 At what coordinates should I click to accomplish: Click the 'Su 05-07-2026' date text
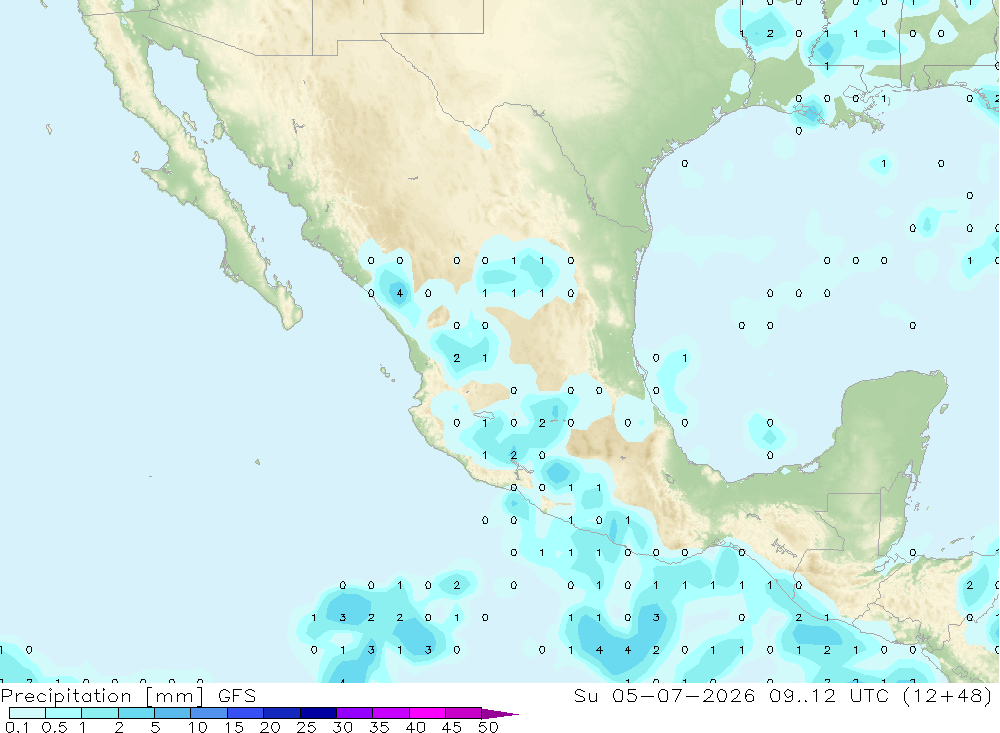tap(665, 696)
